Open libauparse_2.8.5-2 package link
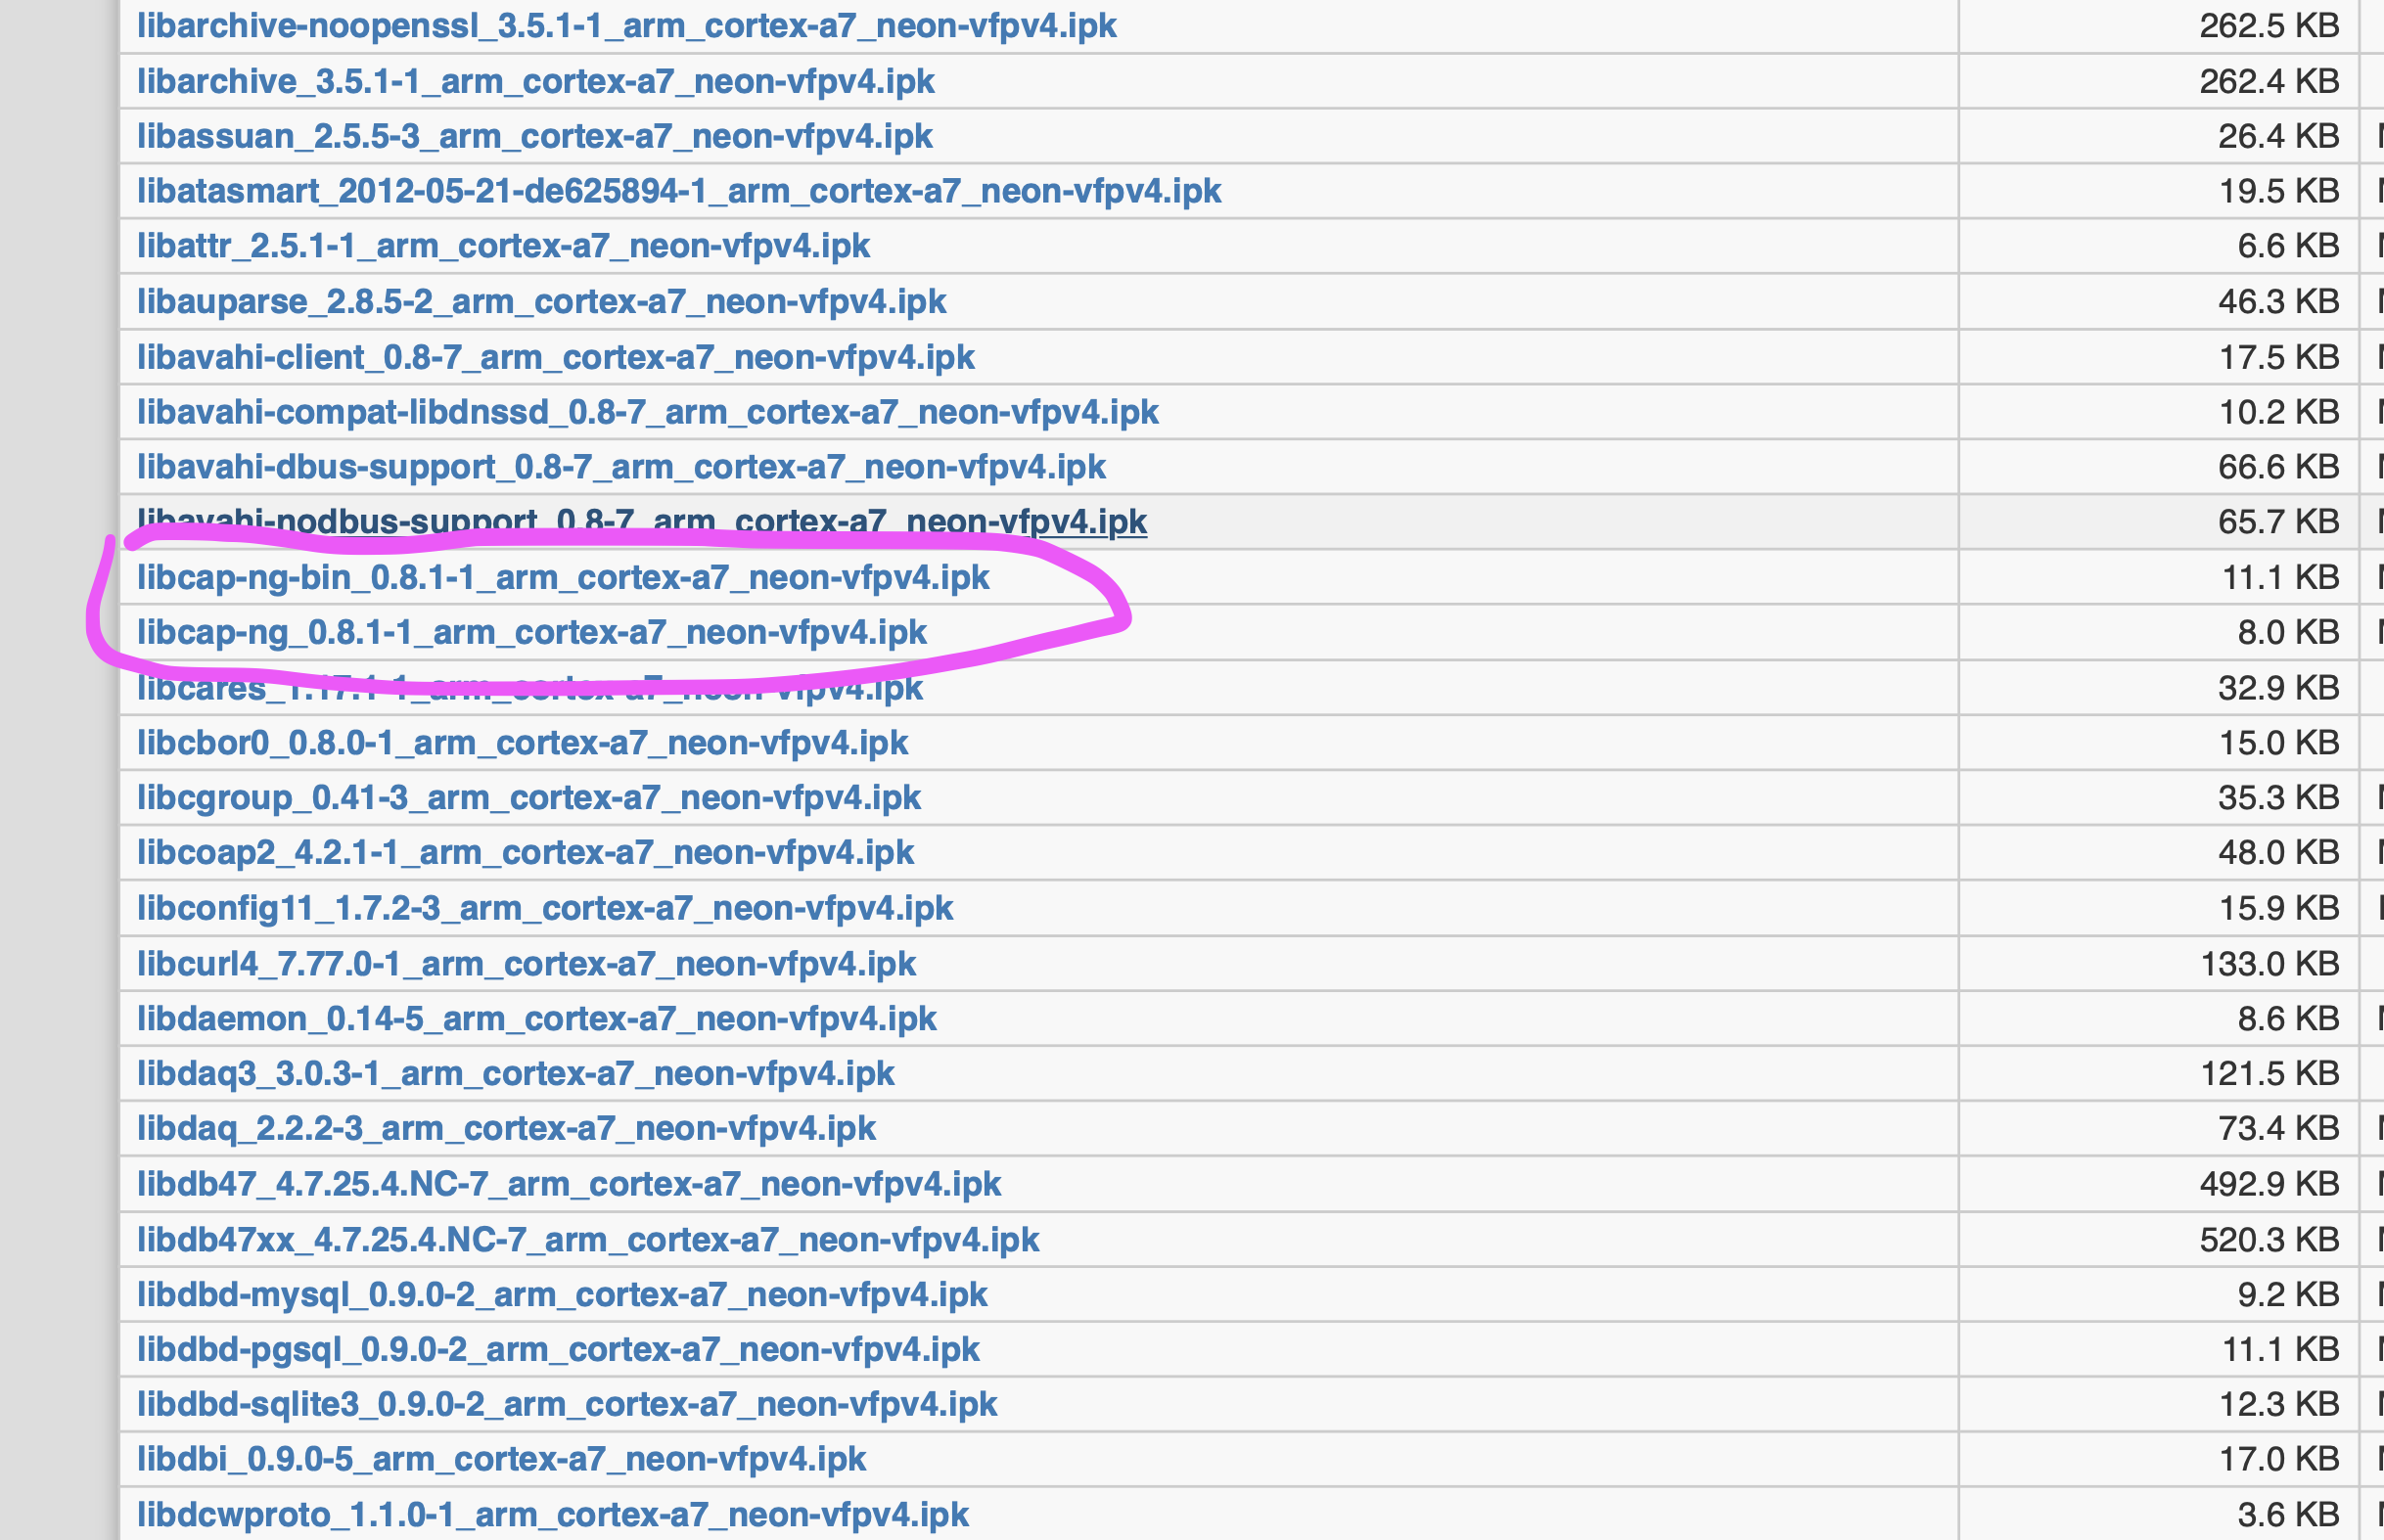 (x=541, y=301)
